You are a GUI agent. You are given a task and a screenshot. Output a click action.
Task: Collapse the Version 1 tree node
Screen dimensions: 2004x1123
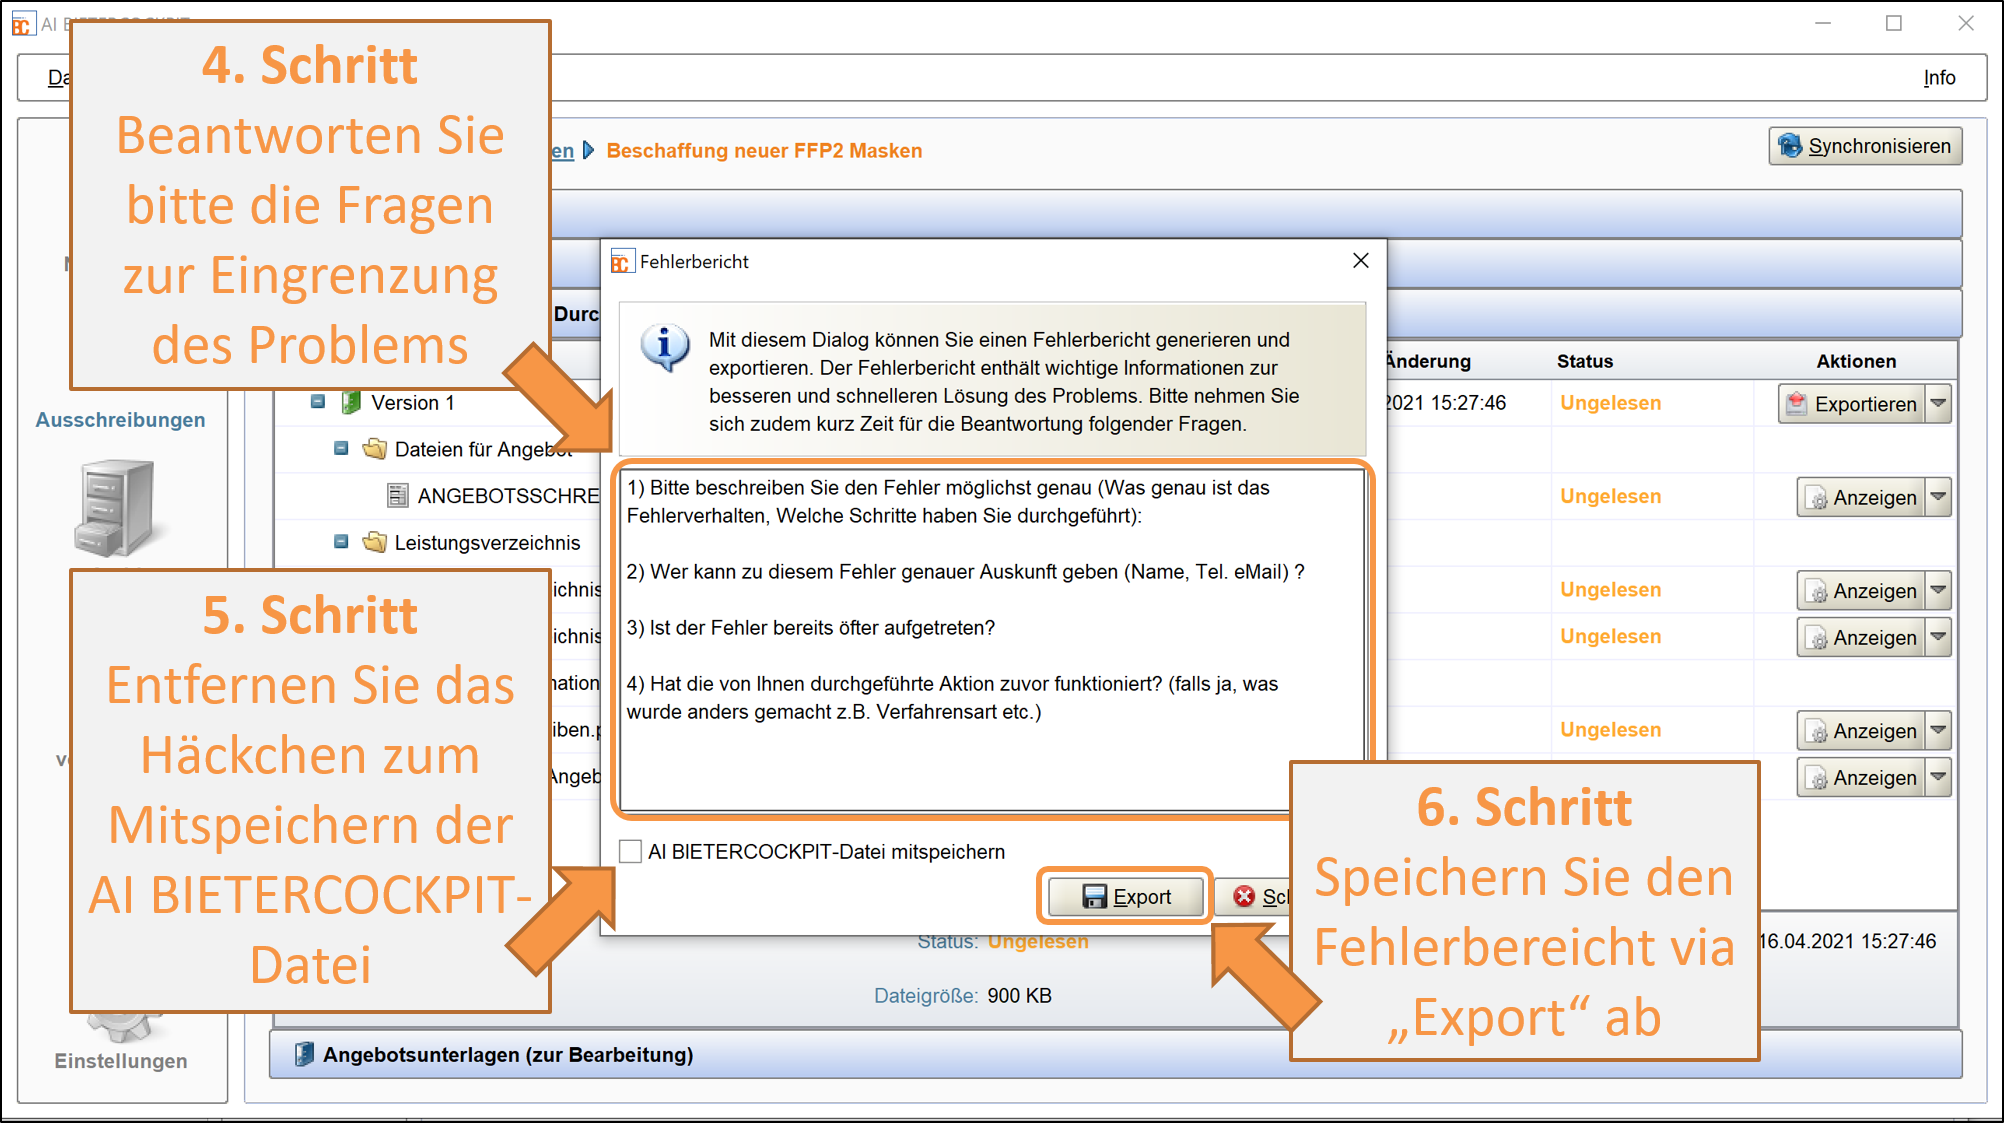pyautogui.click(x=318, y=402)
